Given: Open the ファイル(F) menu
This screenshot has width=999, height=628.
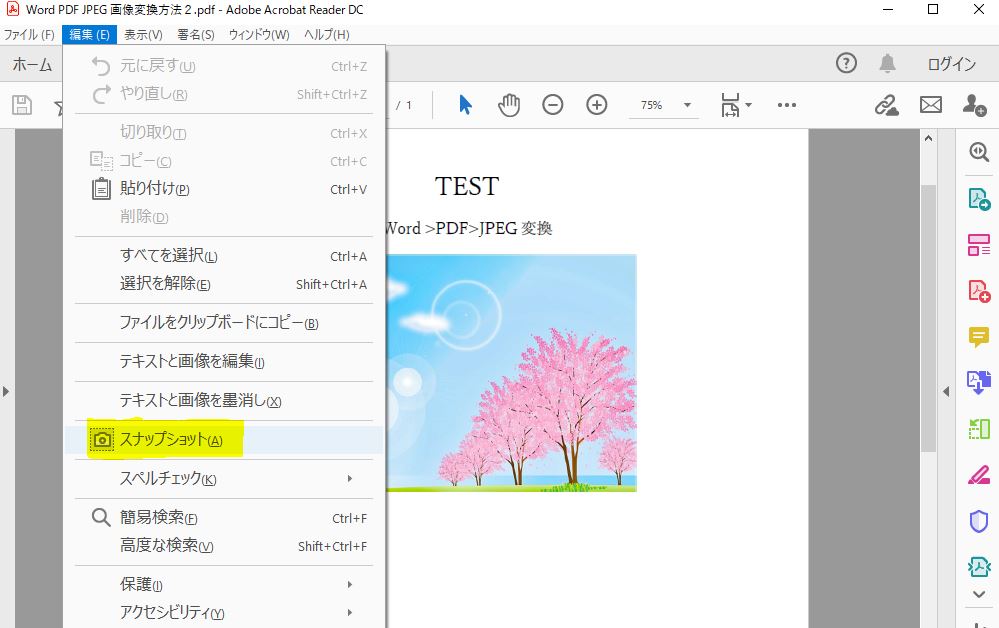Looking at the screenshot, I should tap(29, 34).
